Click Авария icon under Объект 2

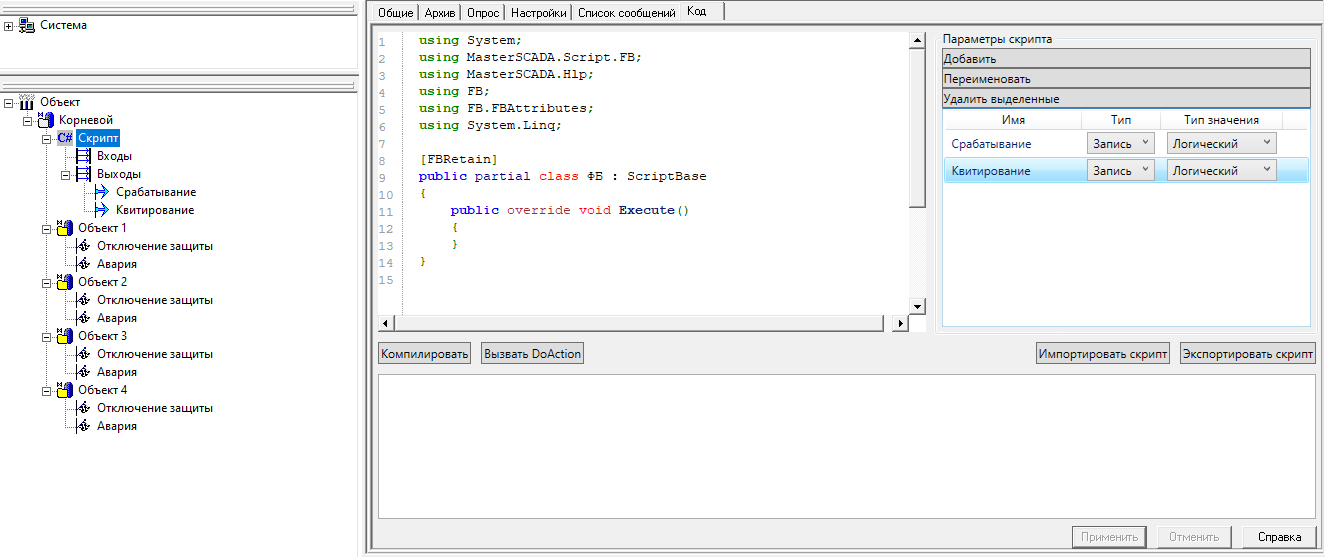pos(84,318)
